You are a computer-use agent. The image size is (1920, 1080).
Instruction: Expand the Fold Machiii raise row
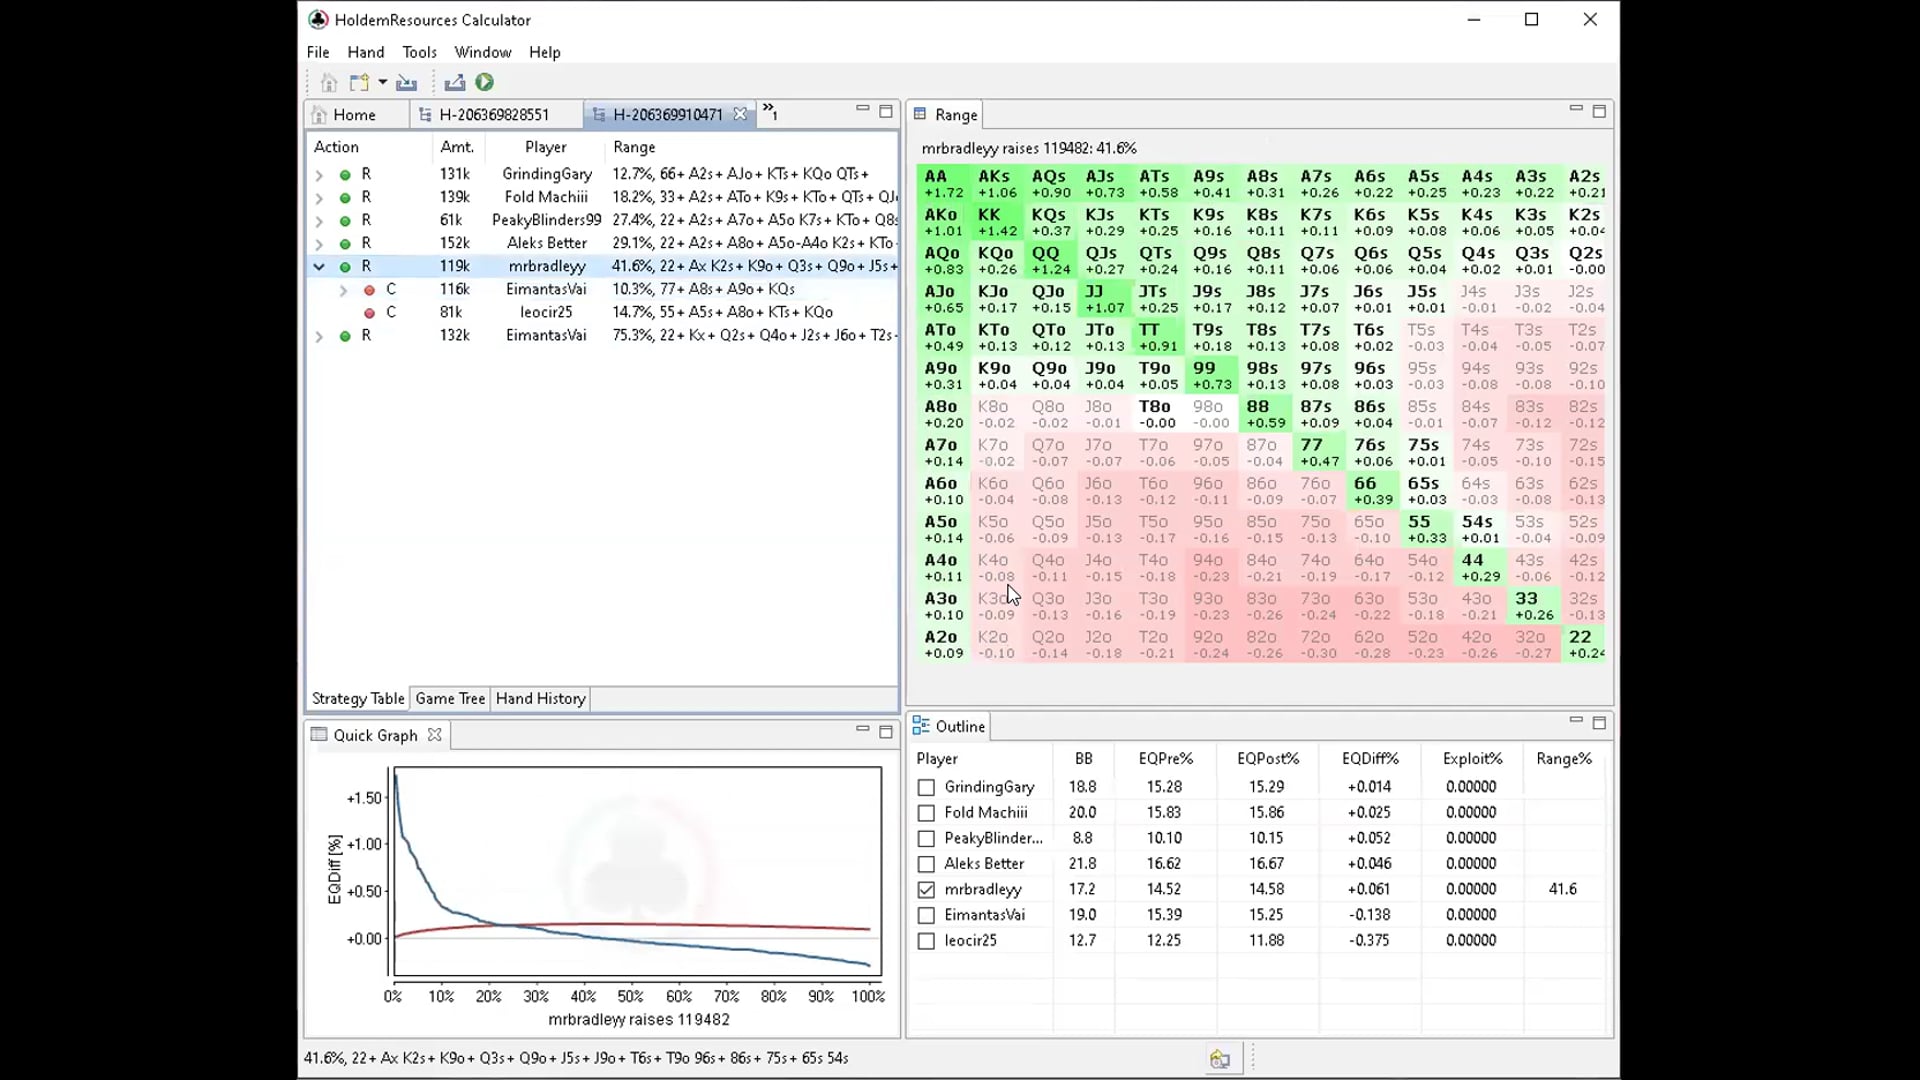click(x=319, y=198)
